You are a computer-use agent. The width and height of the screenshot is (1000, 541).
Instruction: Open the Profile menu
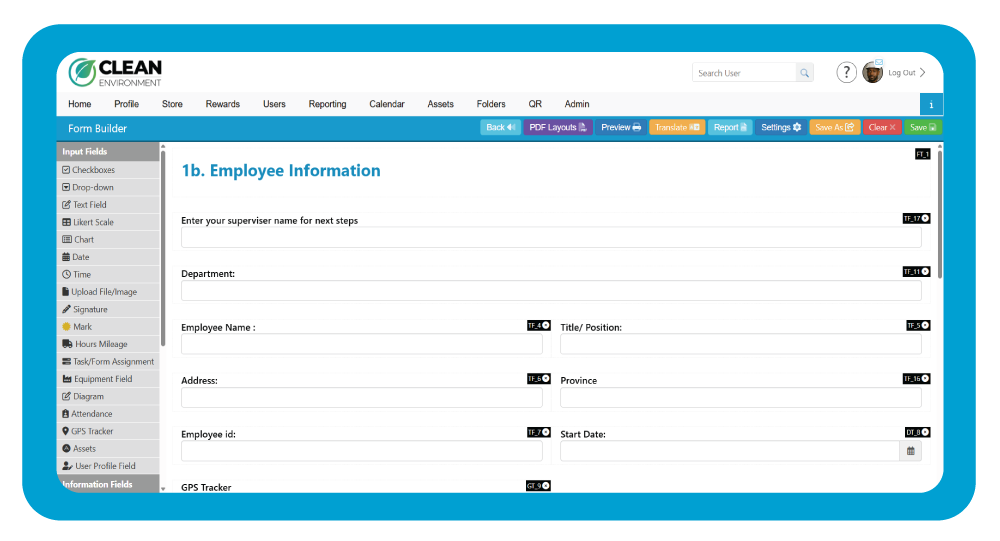click(126, 104)
